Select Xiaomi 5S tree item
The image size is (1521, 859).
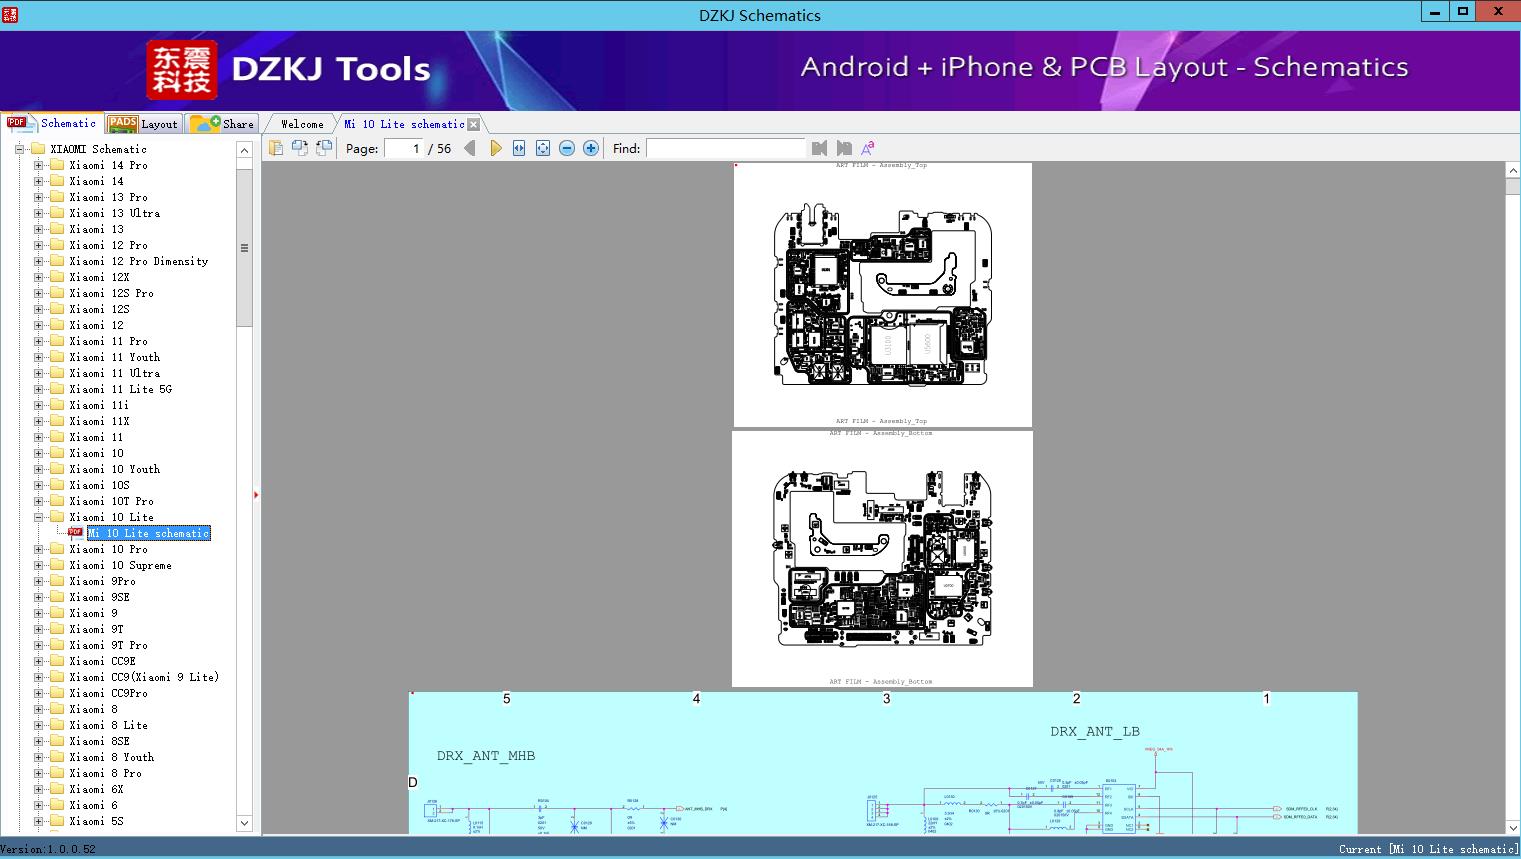pyautogui.click(x=97, y=821)
